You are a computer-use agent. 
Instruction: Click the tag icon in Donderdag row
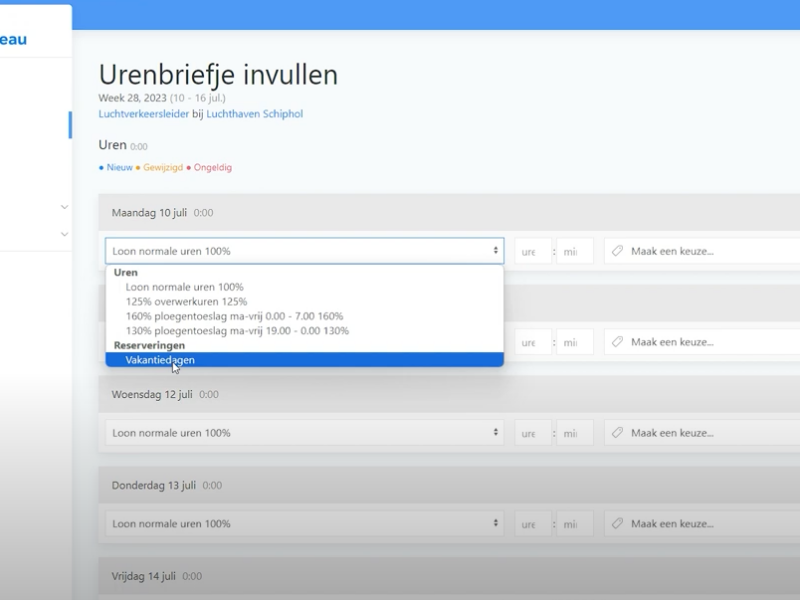617,524
